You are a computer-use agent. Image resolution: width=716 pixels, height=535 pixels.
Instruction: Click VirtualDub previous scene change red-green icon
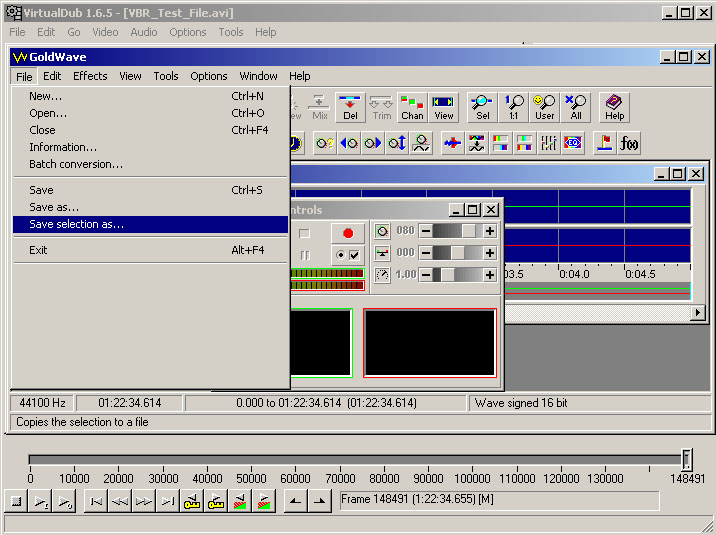tap(240, 501)
